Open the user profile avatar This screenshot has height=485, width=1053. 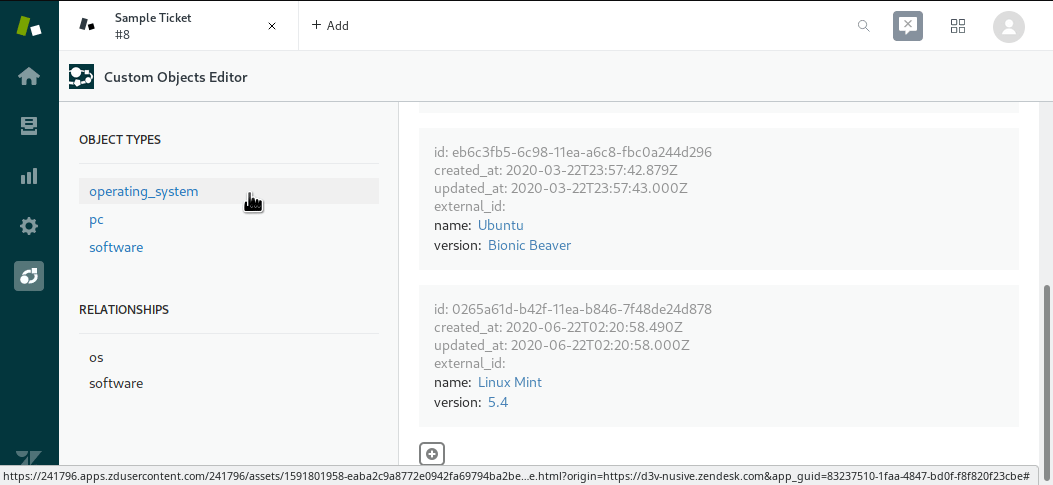(x=1009, y=27)
